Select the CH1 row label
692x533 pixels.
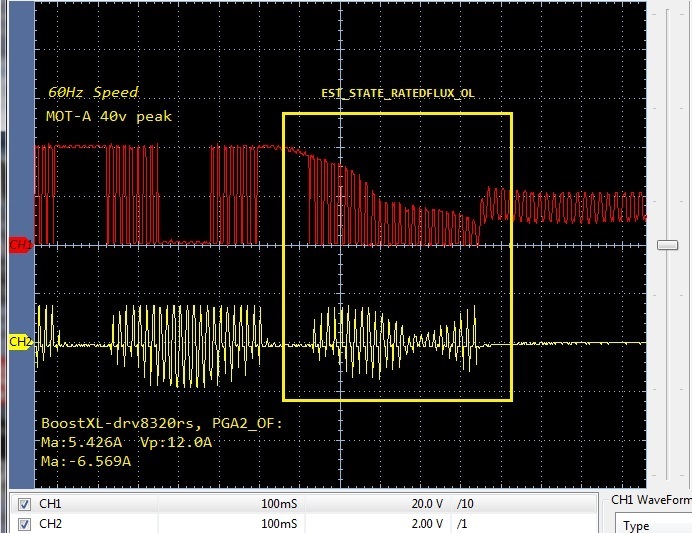(x=50, y=504)
